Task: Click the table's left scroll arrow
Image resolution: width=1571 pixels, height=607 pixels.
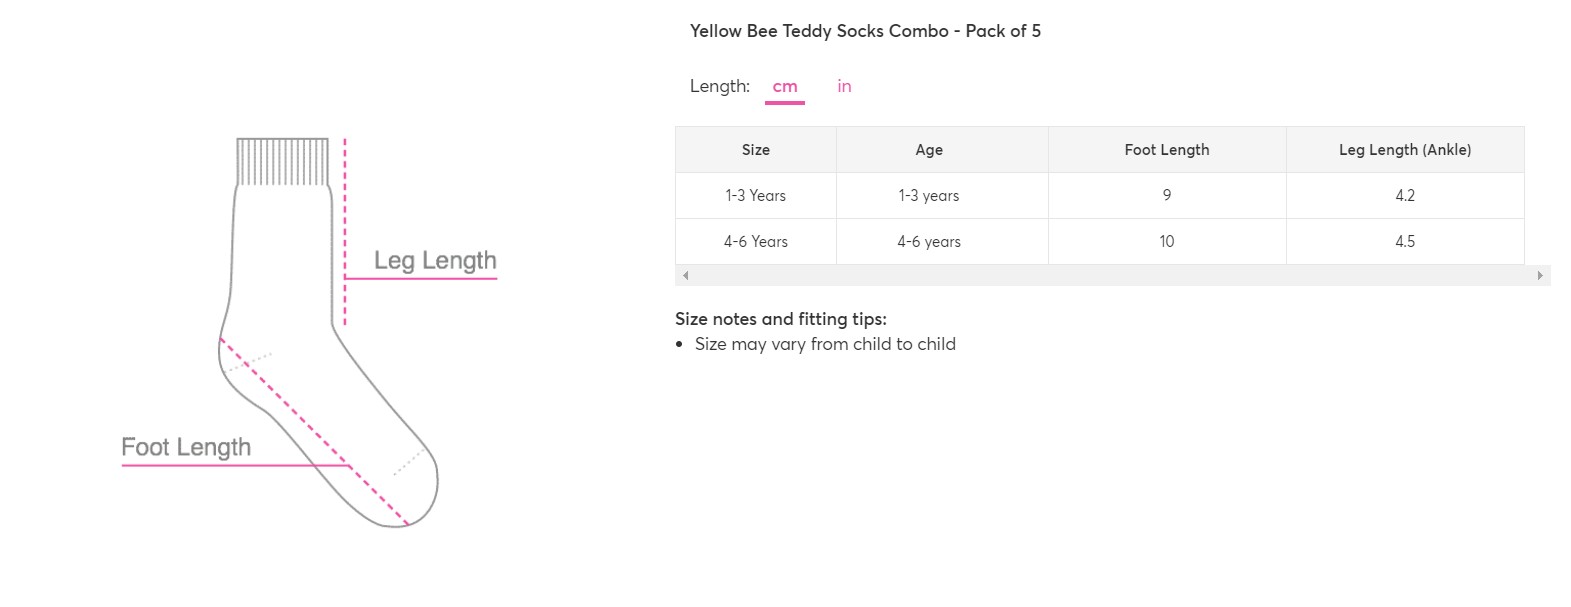Action: pyautogui.click(x=685, y=275)
